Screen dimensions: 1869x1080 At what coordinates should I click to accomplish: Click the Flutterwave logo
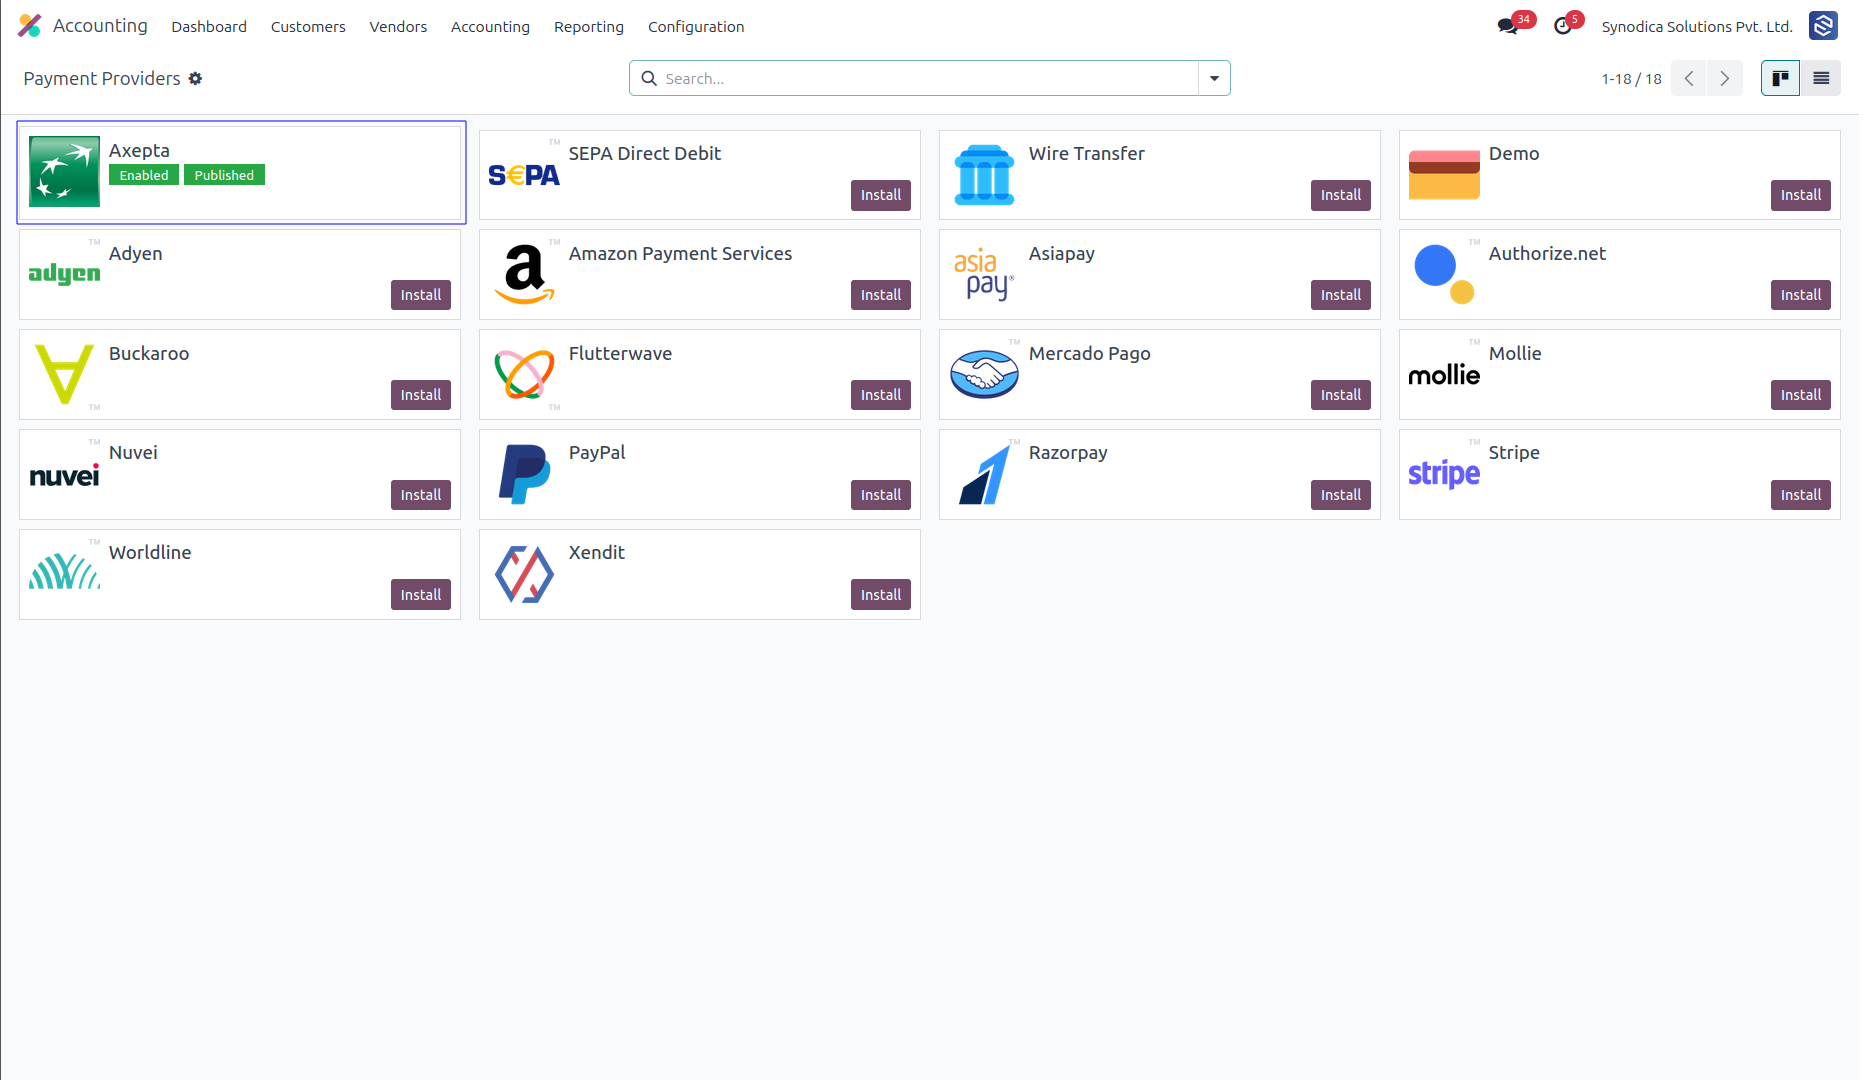click(x=524, y=374)
